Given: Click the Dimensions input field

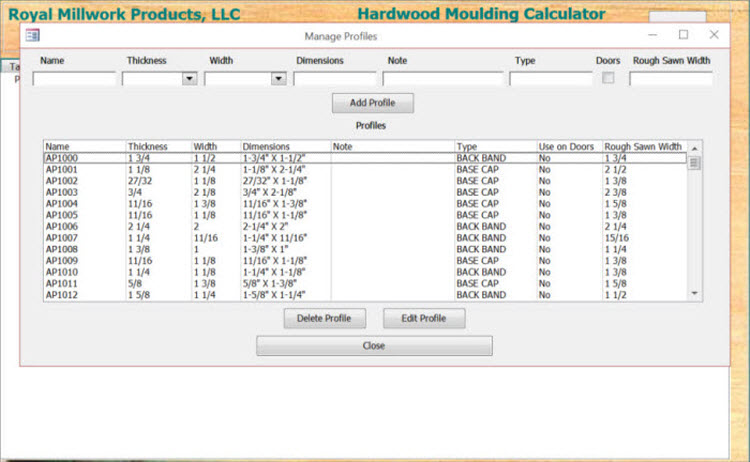Looking at the screenshot, I should click(x=335, y=78).
